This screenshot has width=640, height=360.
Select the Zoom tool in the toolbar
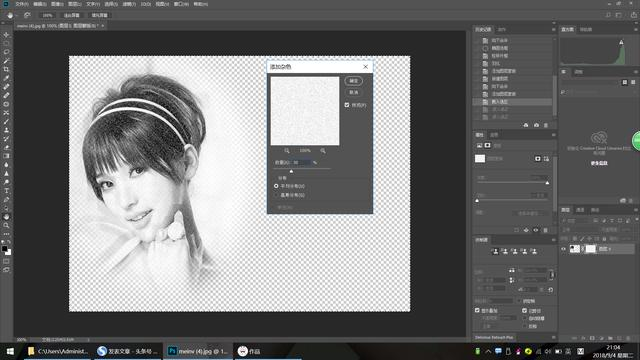click(x=6, y=225)
